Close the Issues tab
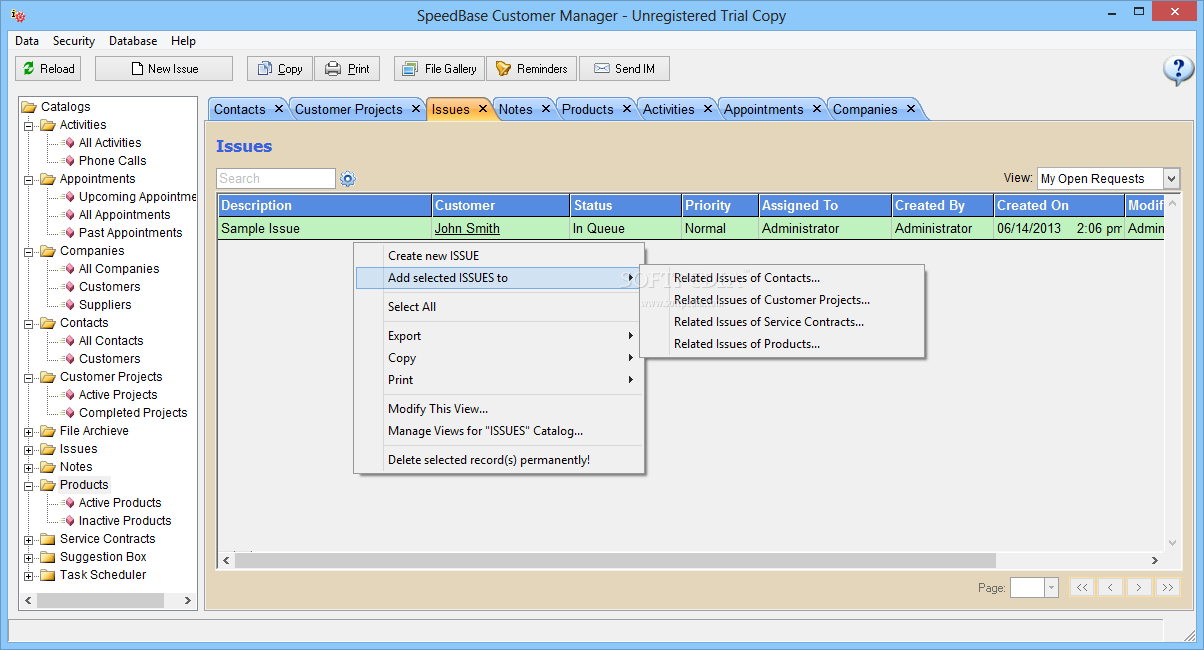 (483, 109)
